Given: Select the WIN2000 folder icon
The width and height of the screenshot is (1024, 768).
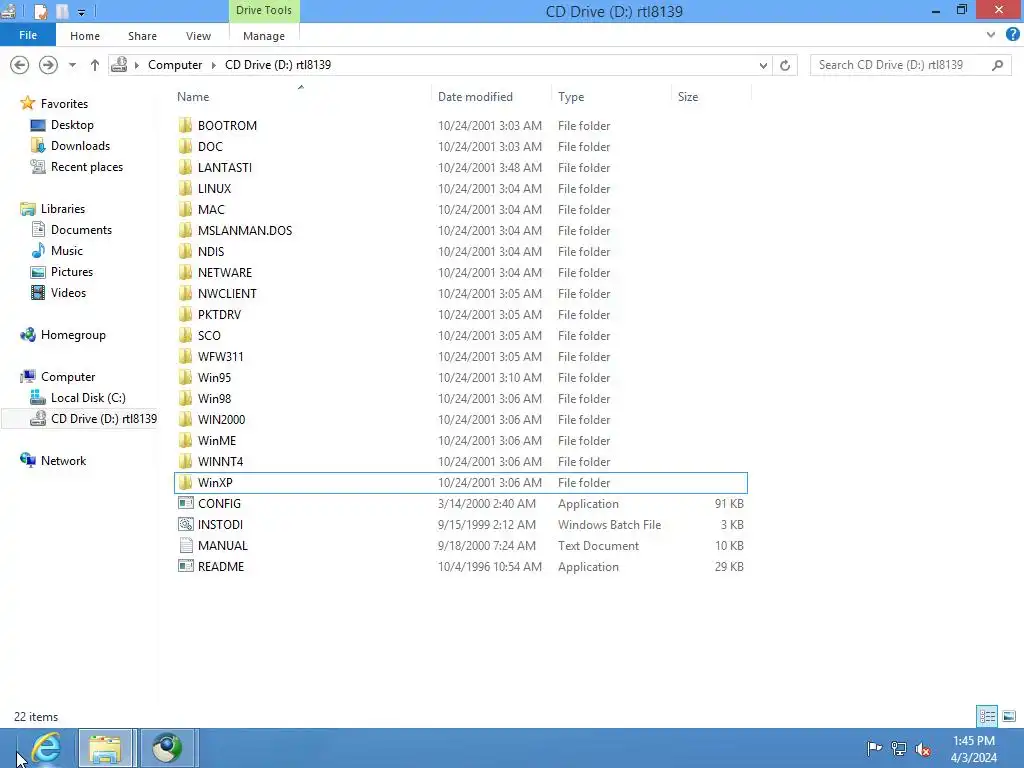Looking at the screenshot, I should tap(185, 419).
